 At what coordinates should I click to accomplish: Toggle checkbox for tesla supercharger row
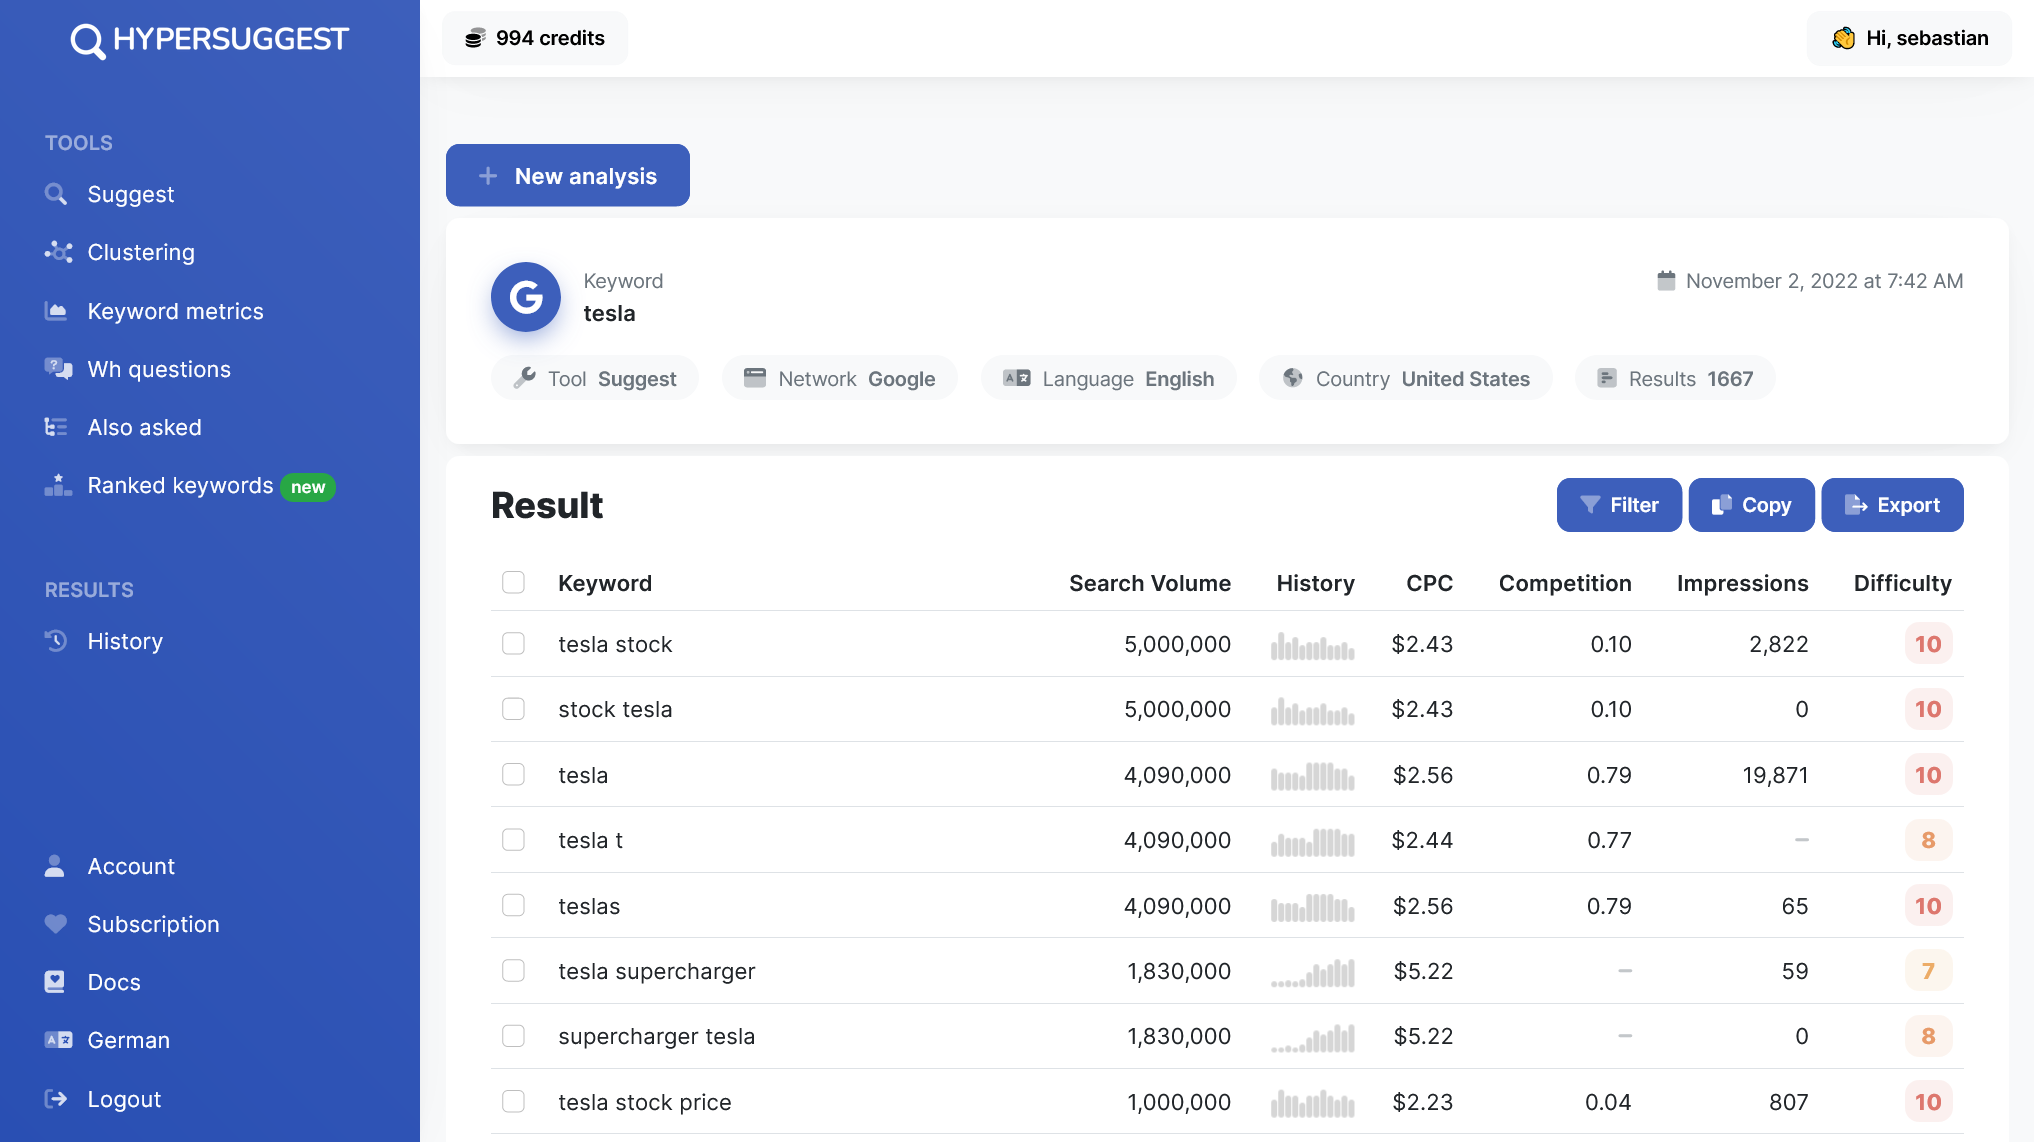513,970
